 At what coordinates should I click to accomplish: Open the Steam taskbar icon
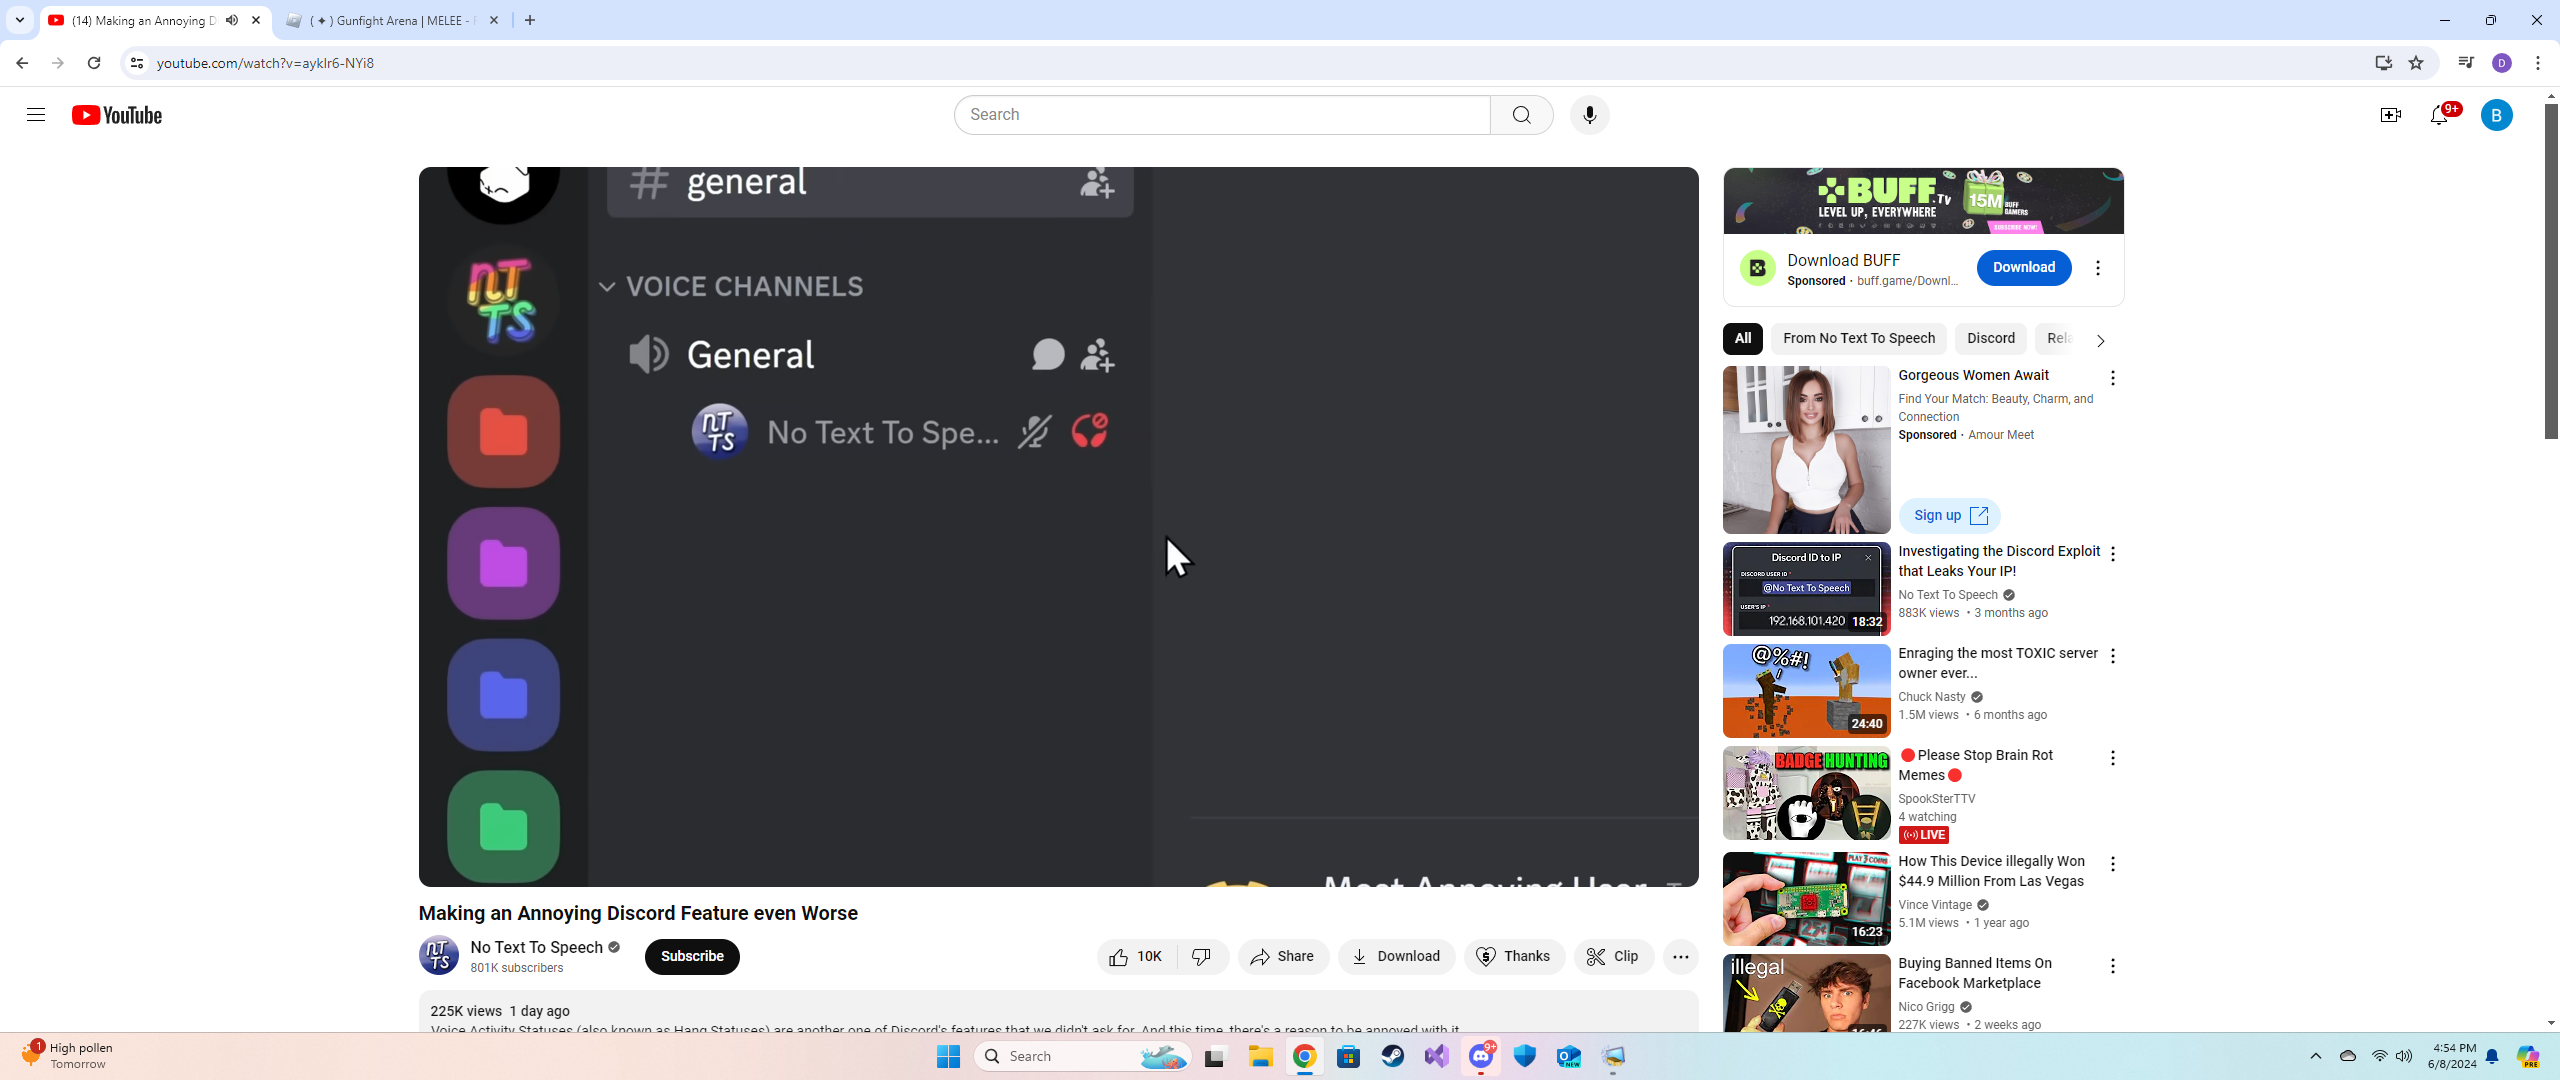[x=1392, y=1056]
